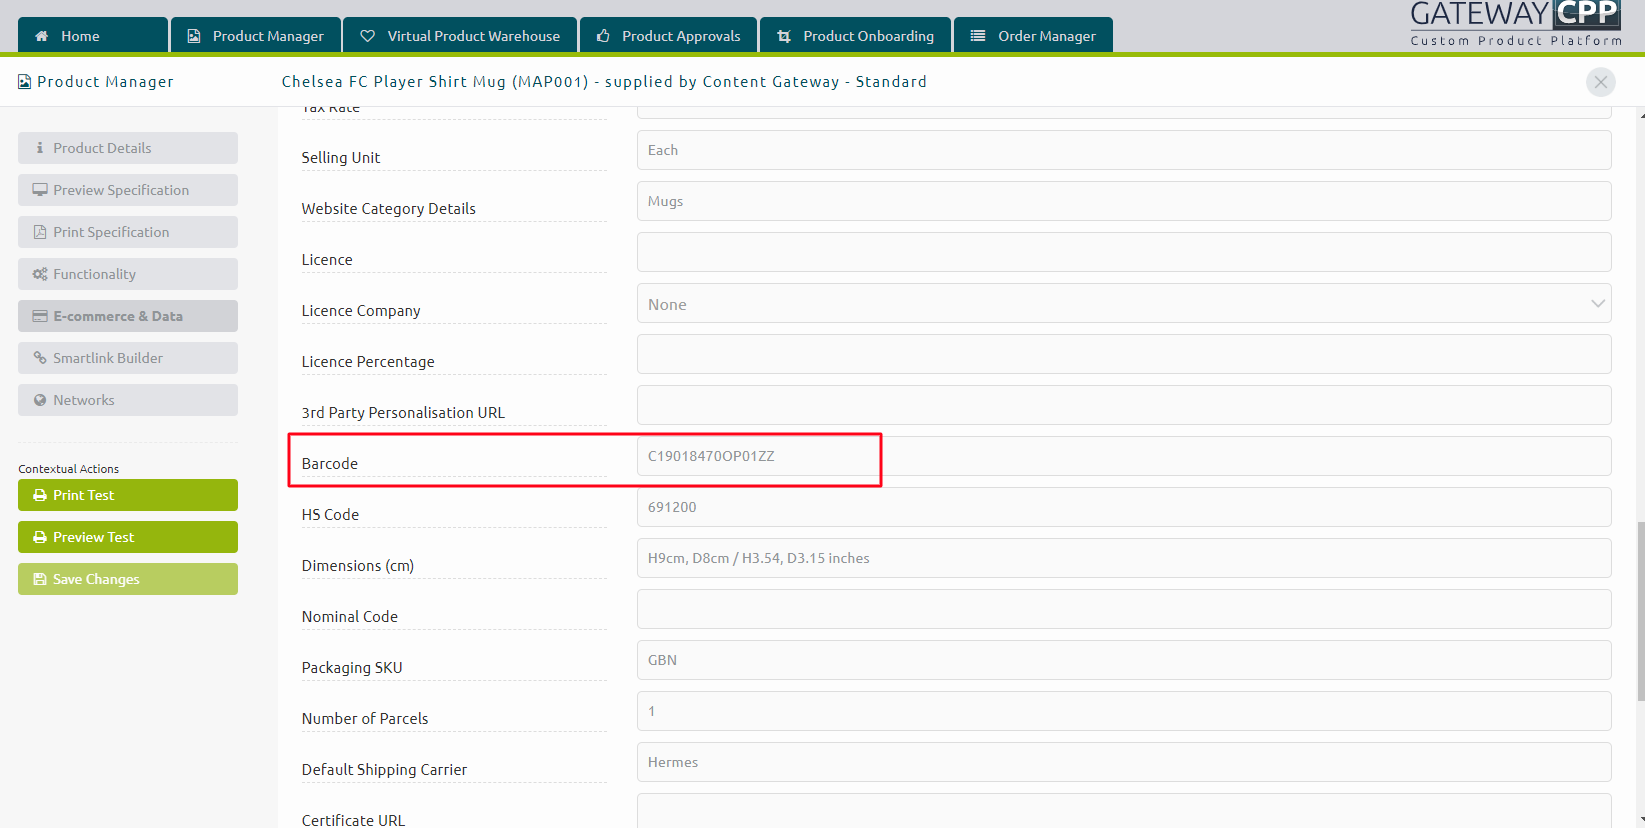Click the printer icon on Preview Test
Viewport: 1645px width, 828px height.
(x=40, y=537)
